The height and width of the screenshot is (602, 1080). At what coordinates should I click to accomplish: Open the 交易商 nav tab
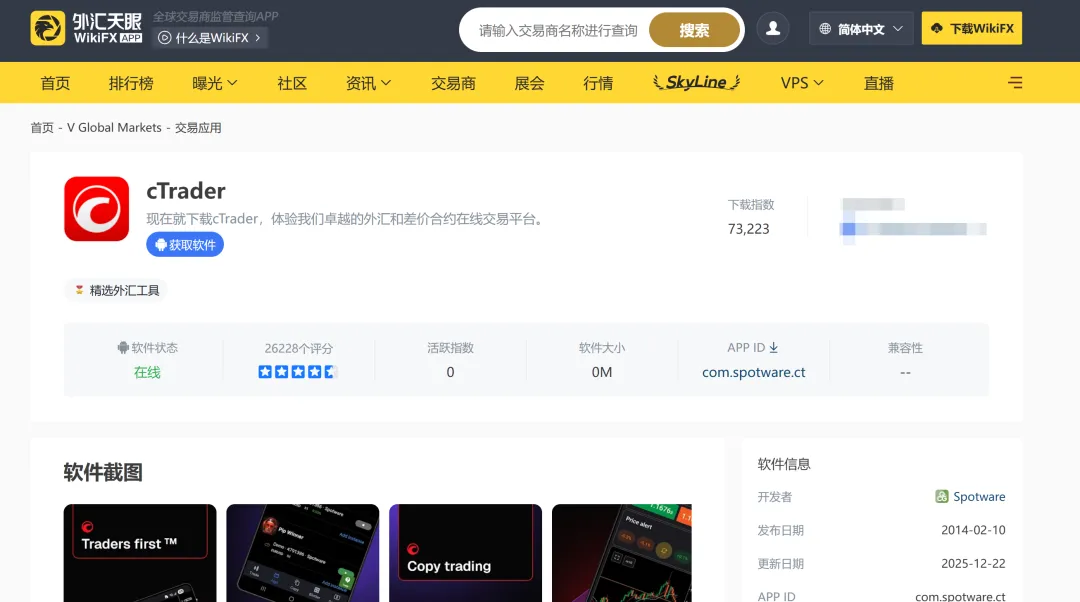click(x=453, y=83)
